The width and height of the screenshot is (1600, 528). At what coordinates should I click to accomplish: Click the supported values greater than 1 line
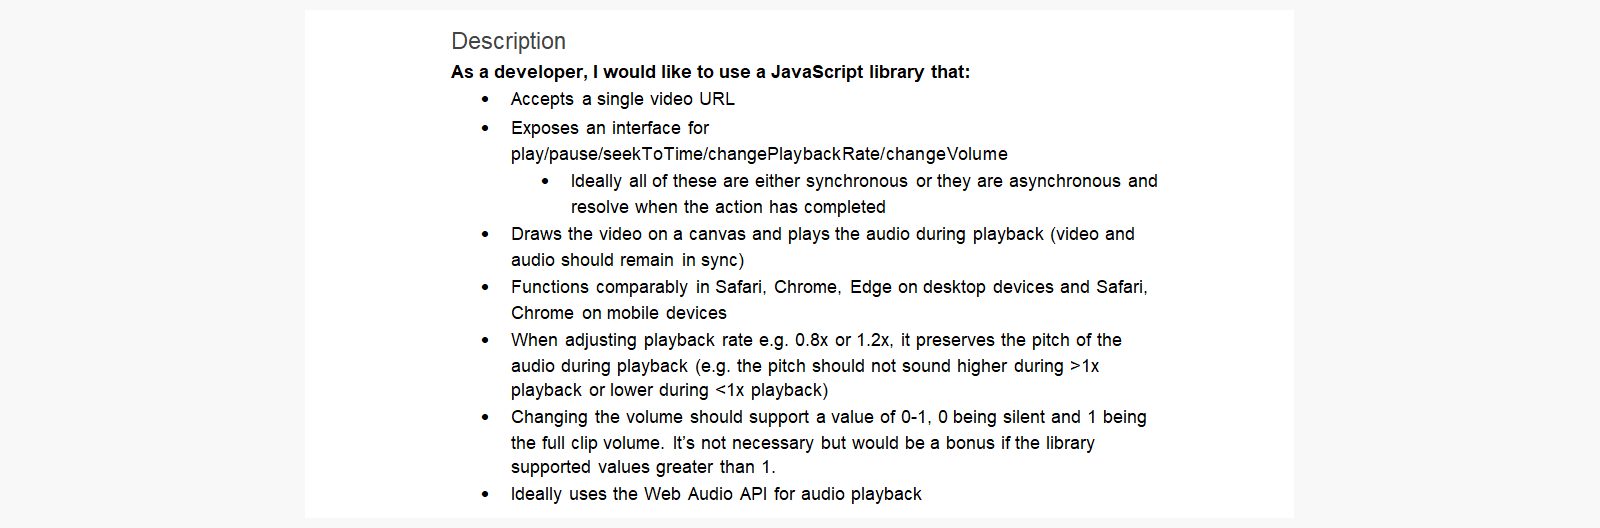(x=643, y=467)
